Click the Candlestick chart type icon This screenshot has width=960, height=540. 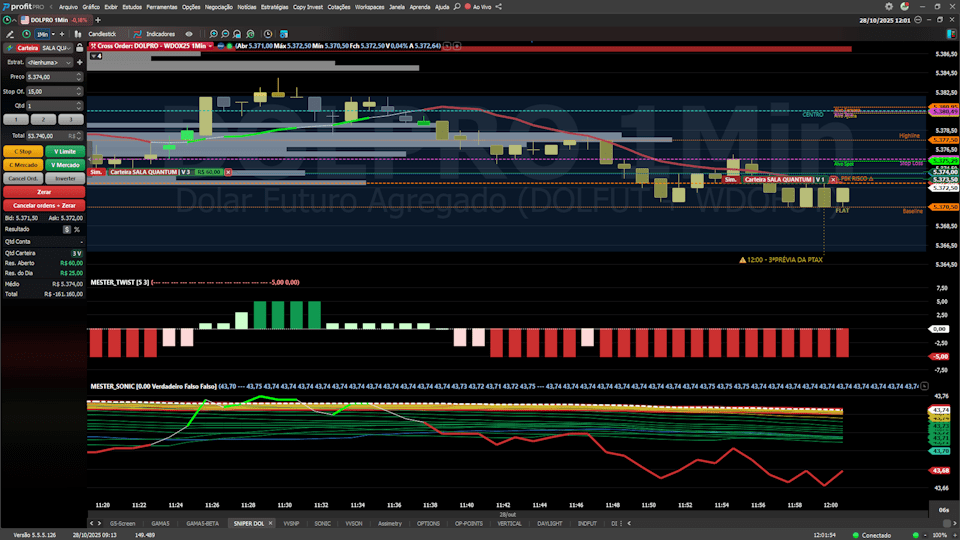point(79,33)
